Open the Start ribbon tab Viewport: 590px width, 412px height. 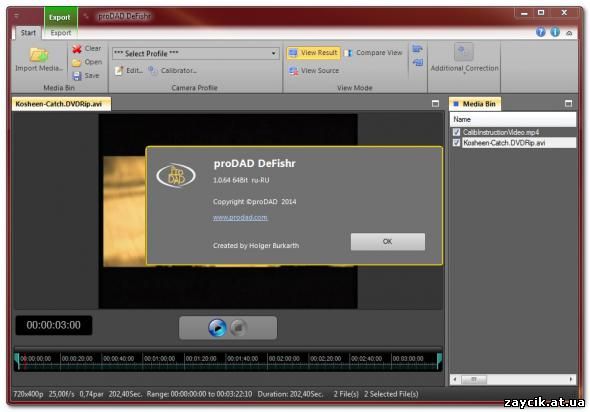pyautogui.click(x=28, y=33)
